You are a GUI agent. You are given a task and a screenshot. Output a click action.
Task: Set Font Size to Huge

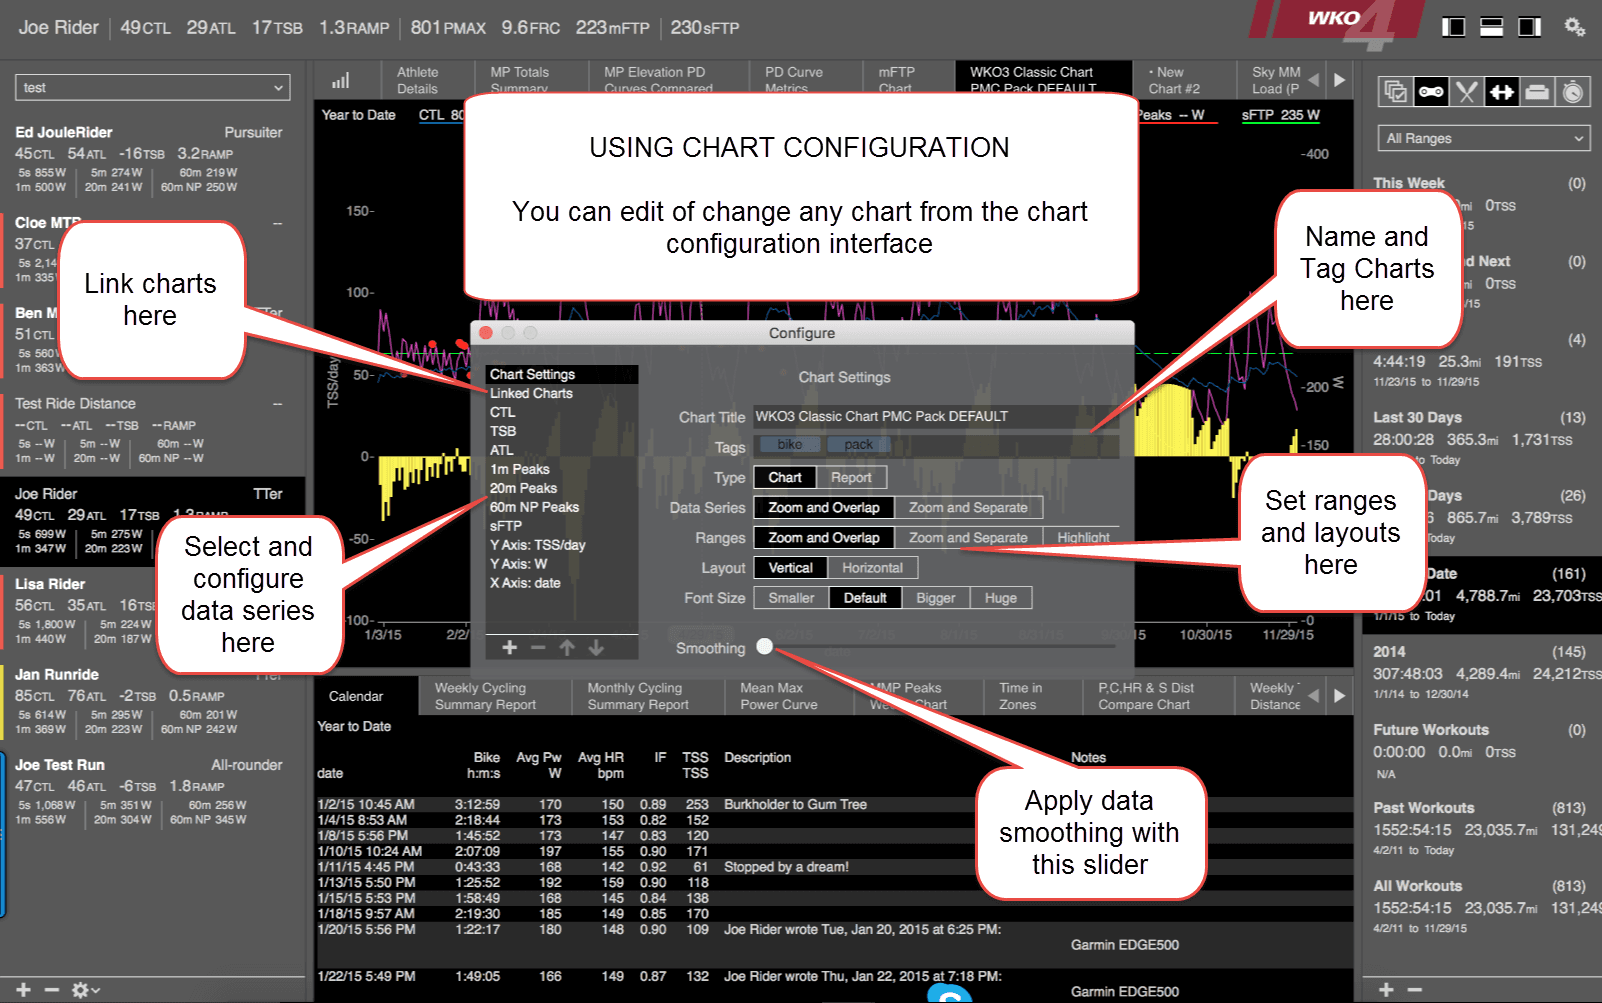1001,598
